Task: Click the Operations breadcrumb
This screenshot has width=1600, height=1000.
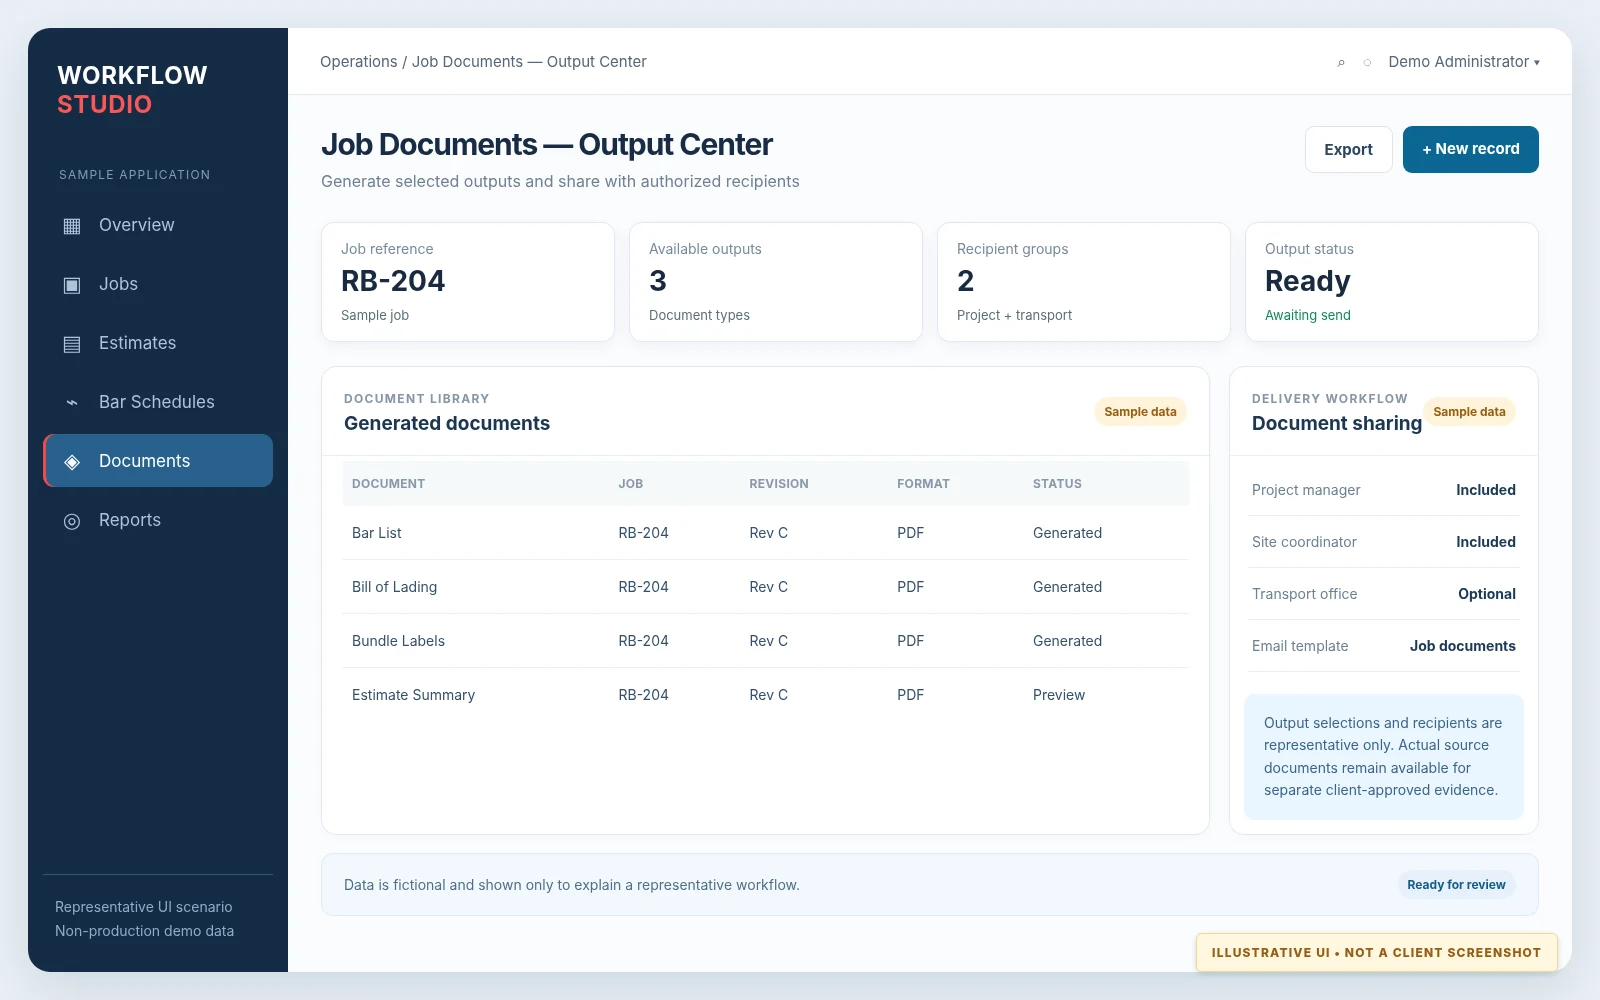Action: click(359, 62)
